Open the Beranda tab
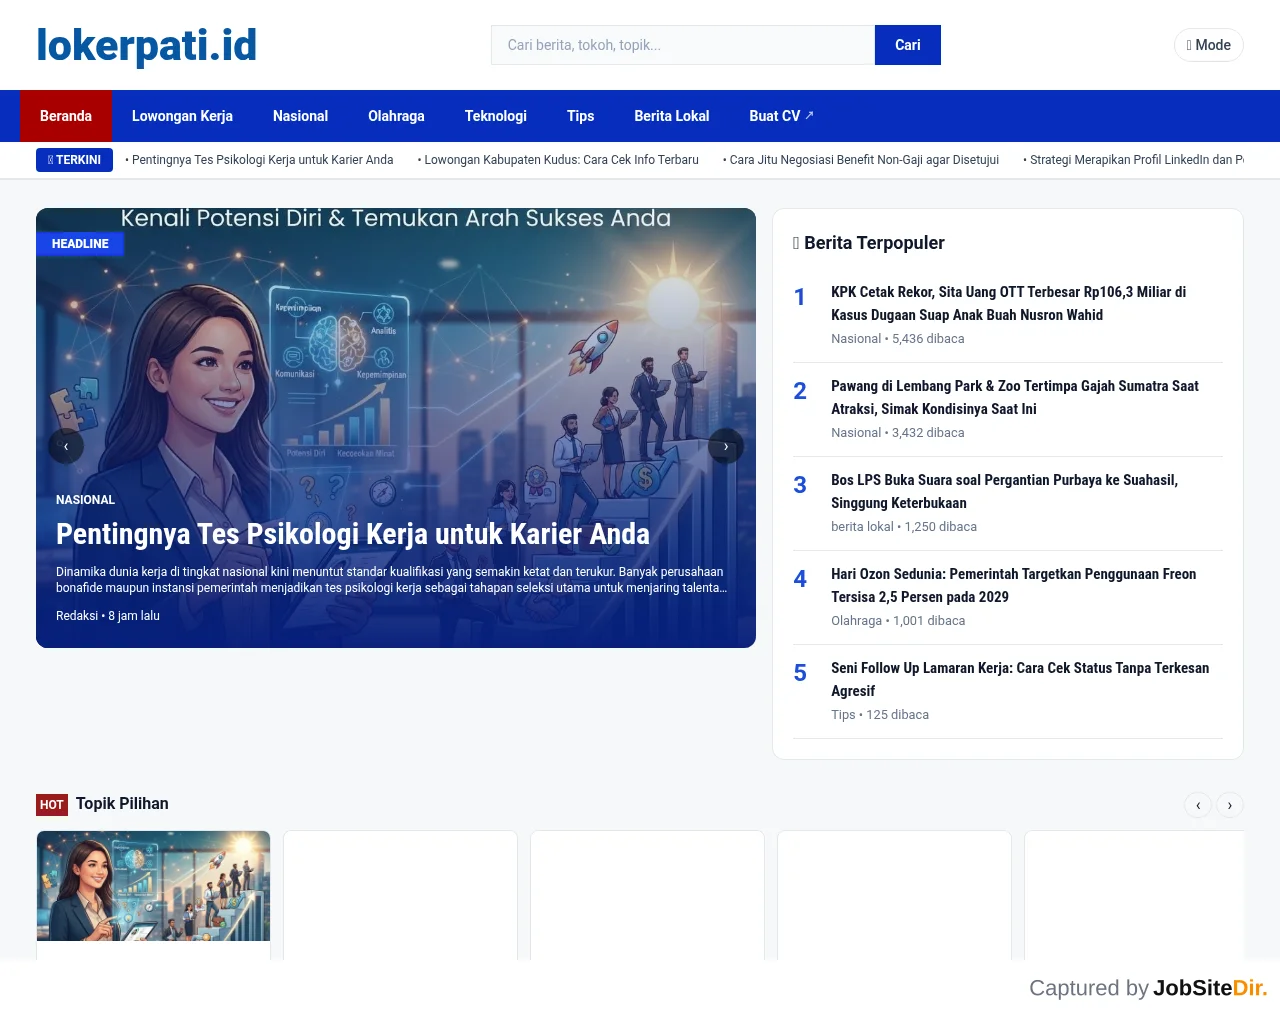1280x1018 pixels. tap(66, 116)
